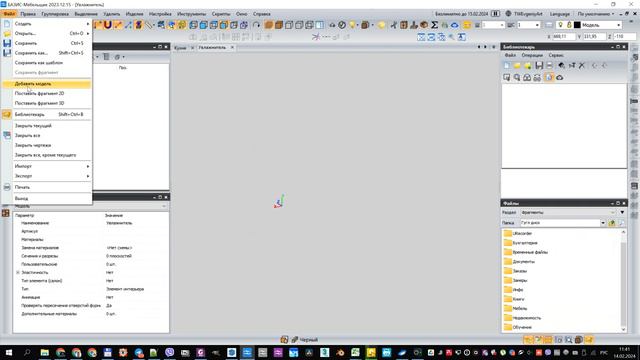
Task: Click the save diskette icon in Библиотекарь
Action: (539, 65)
